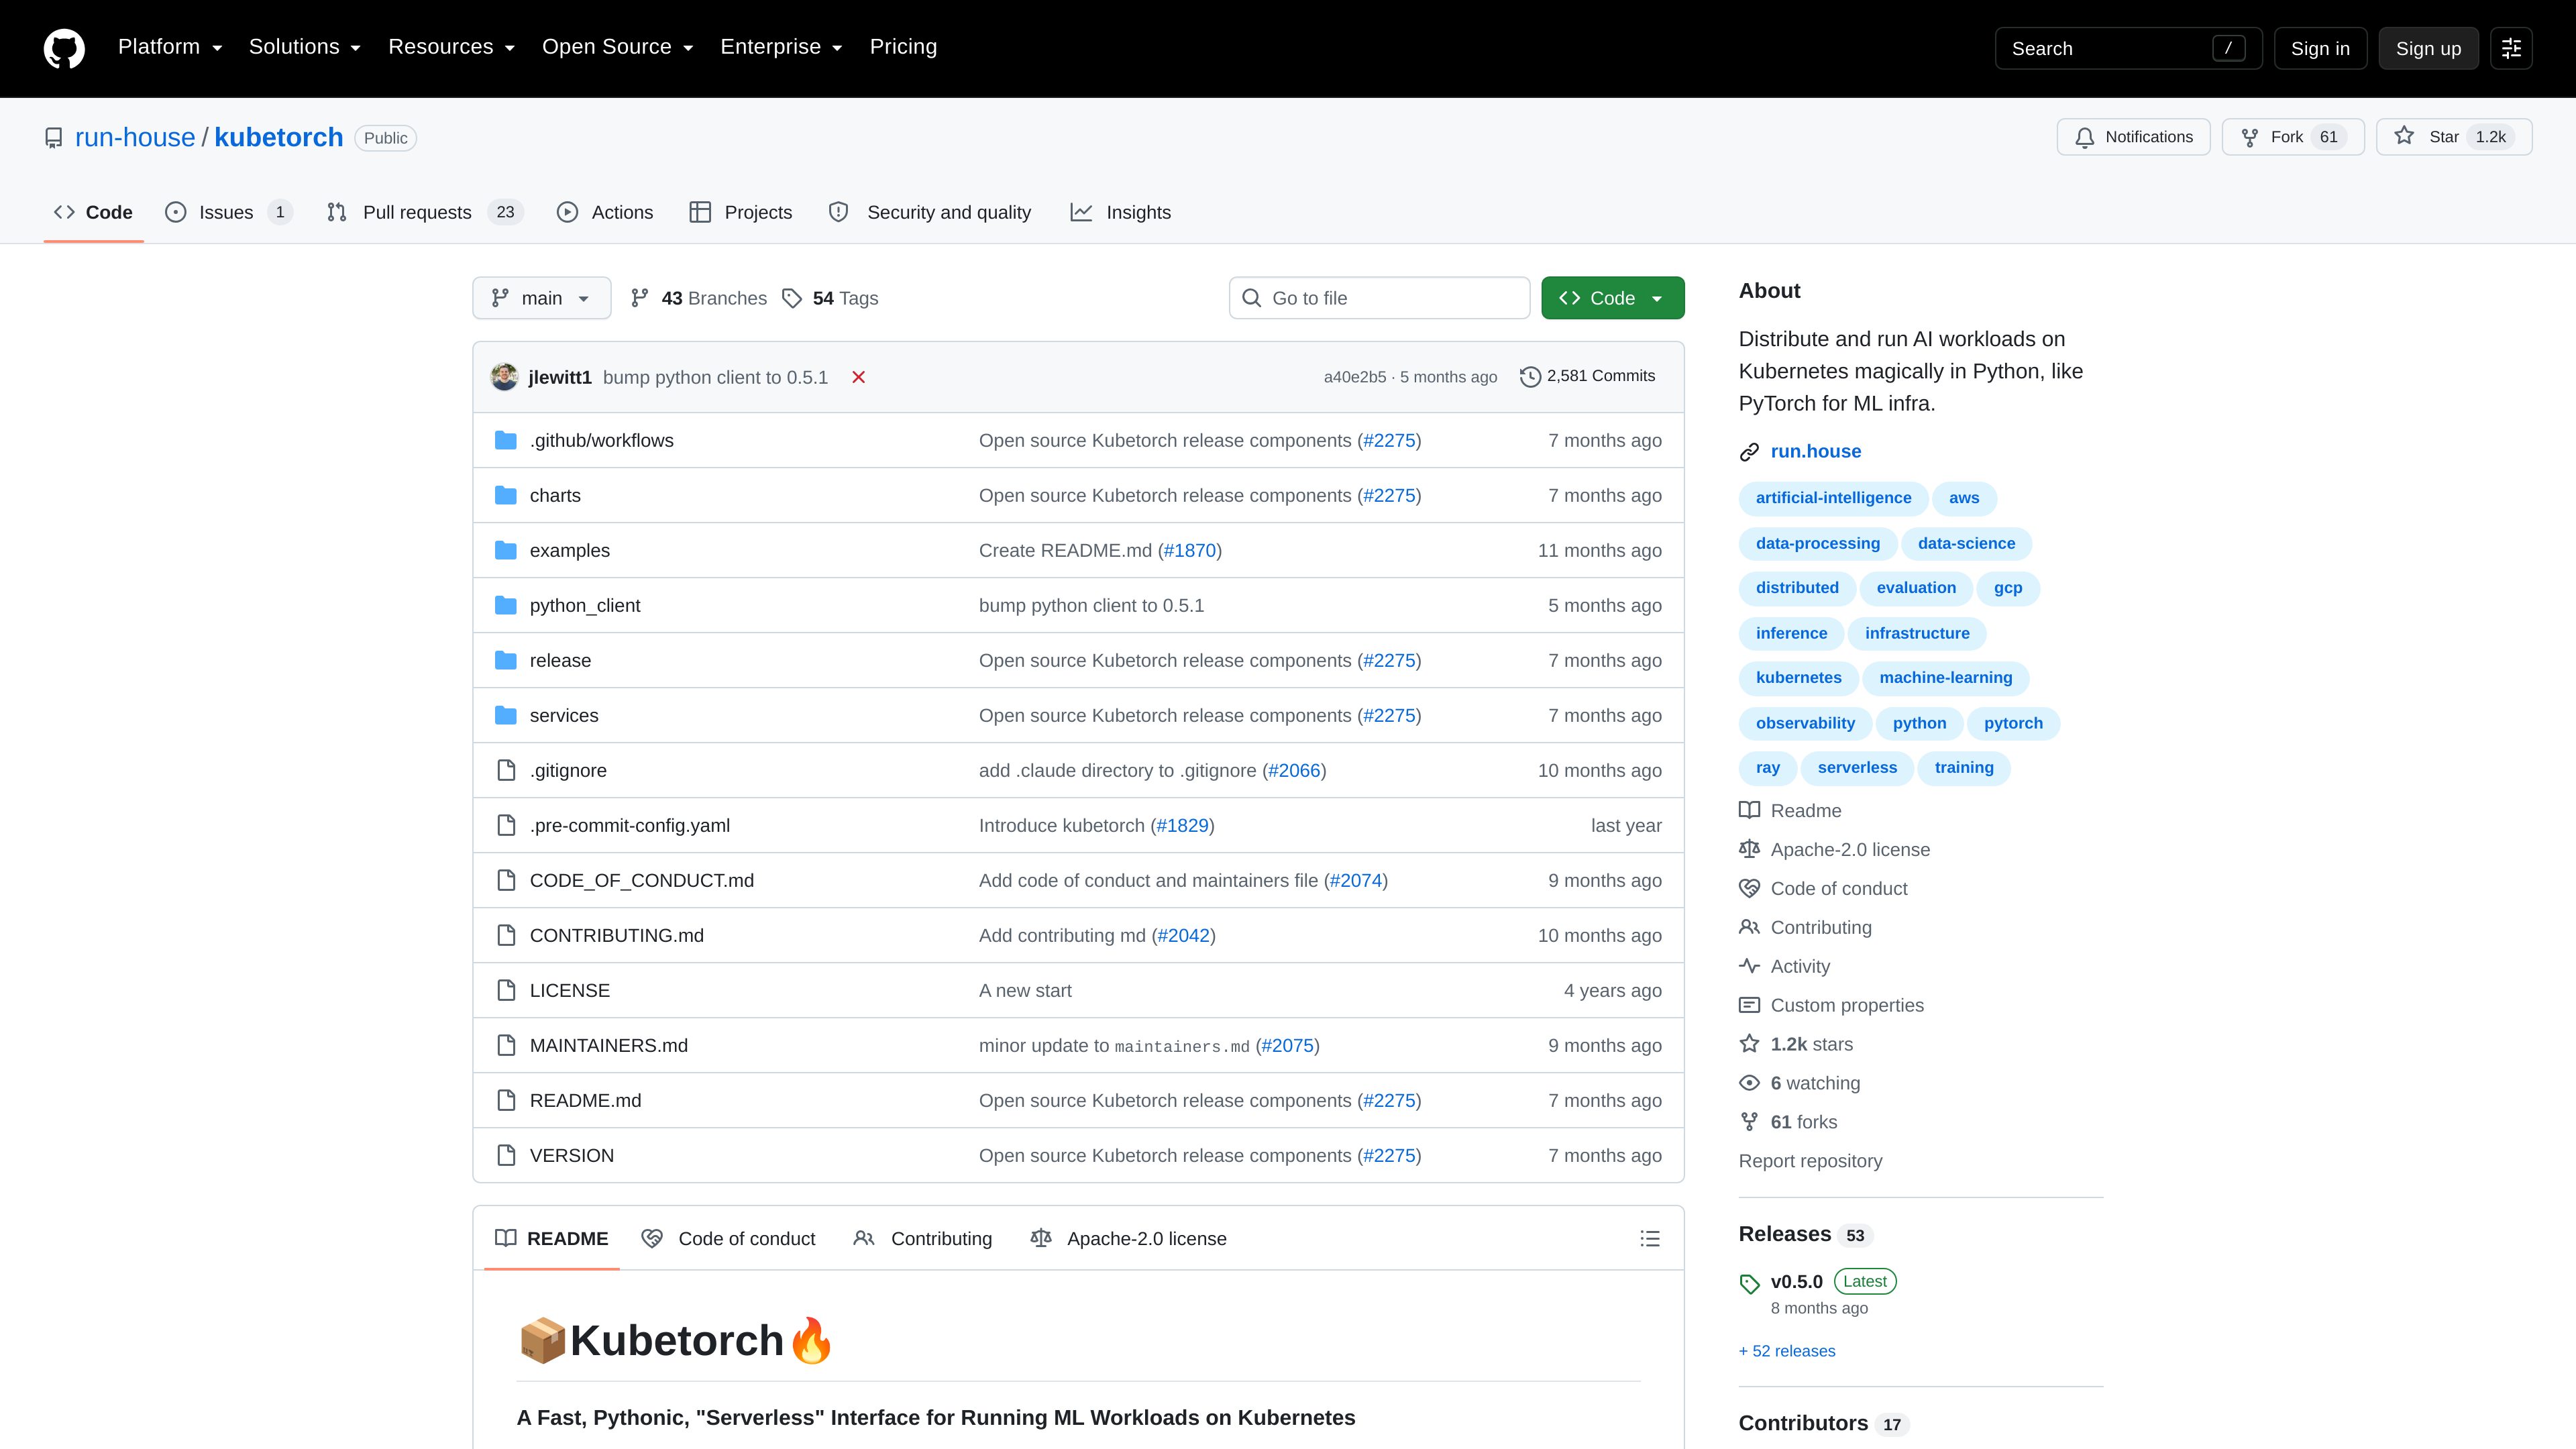Select the Contributing README tab
Screen dimensions: 2576x1449
coord(923,1238)
